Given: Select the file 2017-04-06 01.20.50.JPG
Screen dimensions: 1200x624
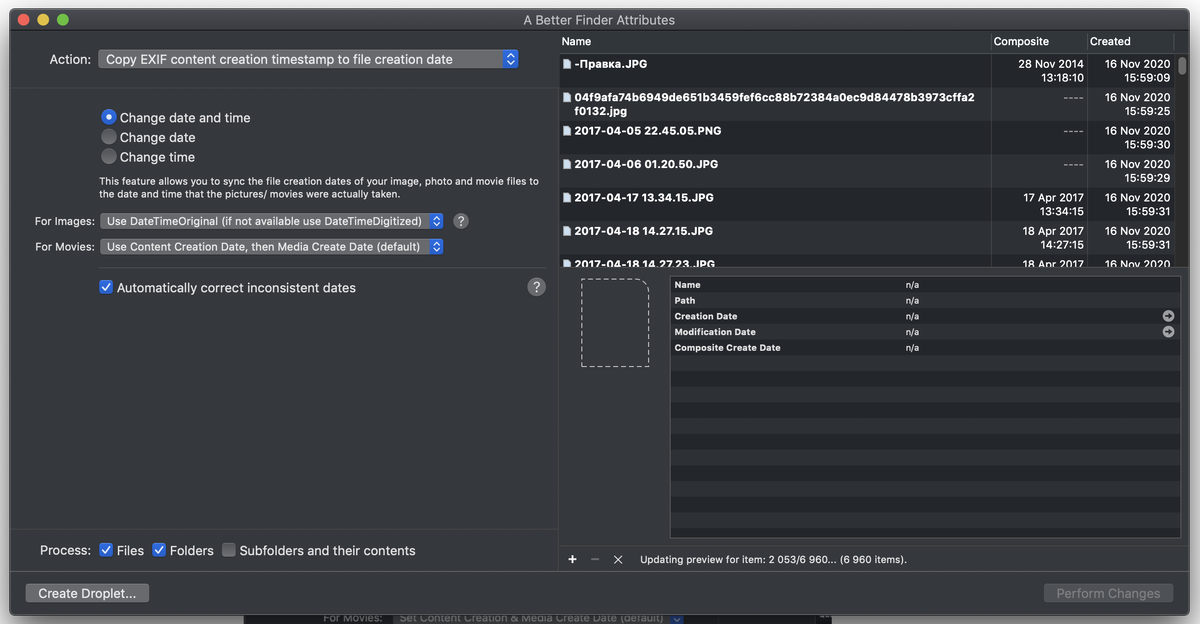Looking at the screenshot, I should pyautogui.click(x=644, y=164).
